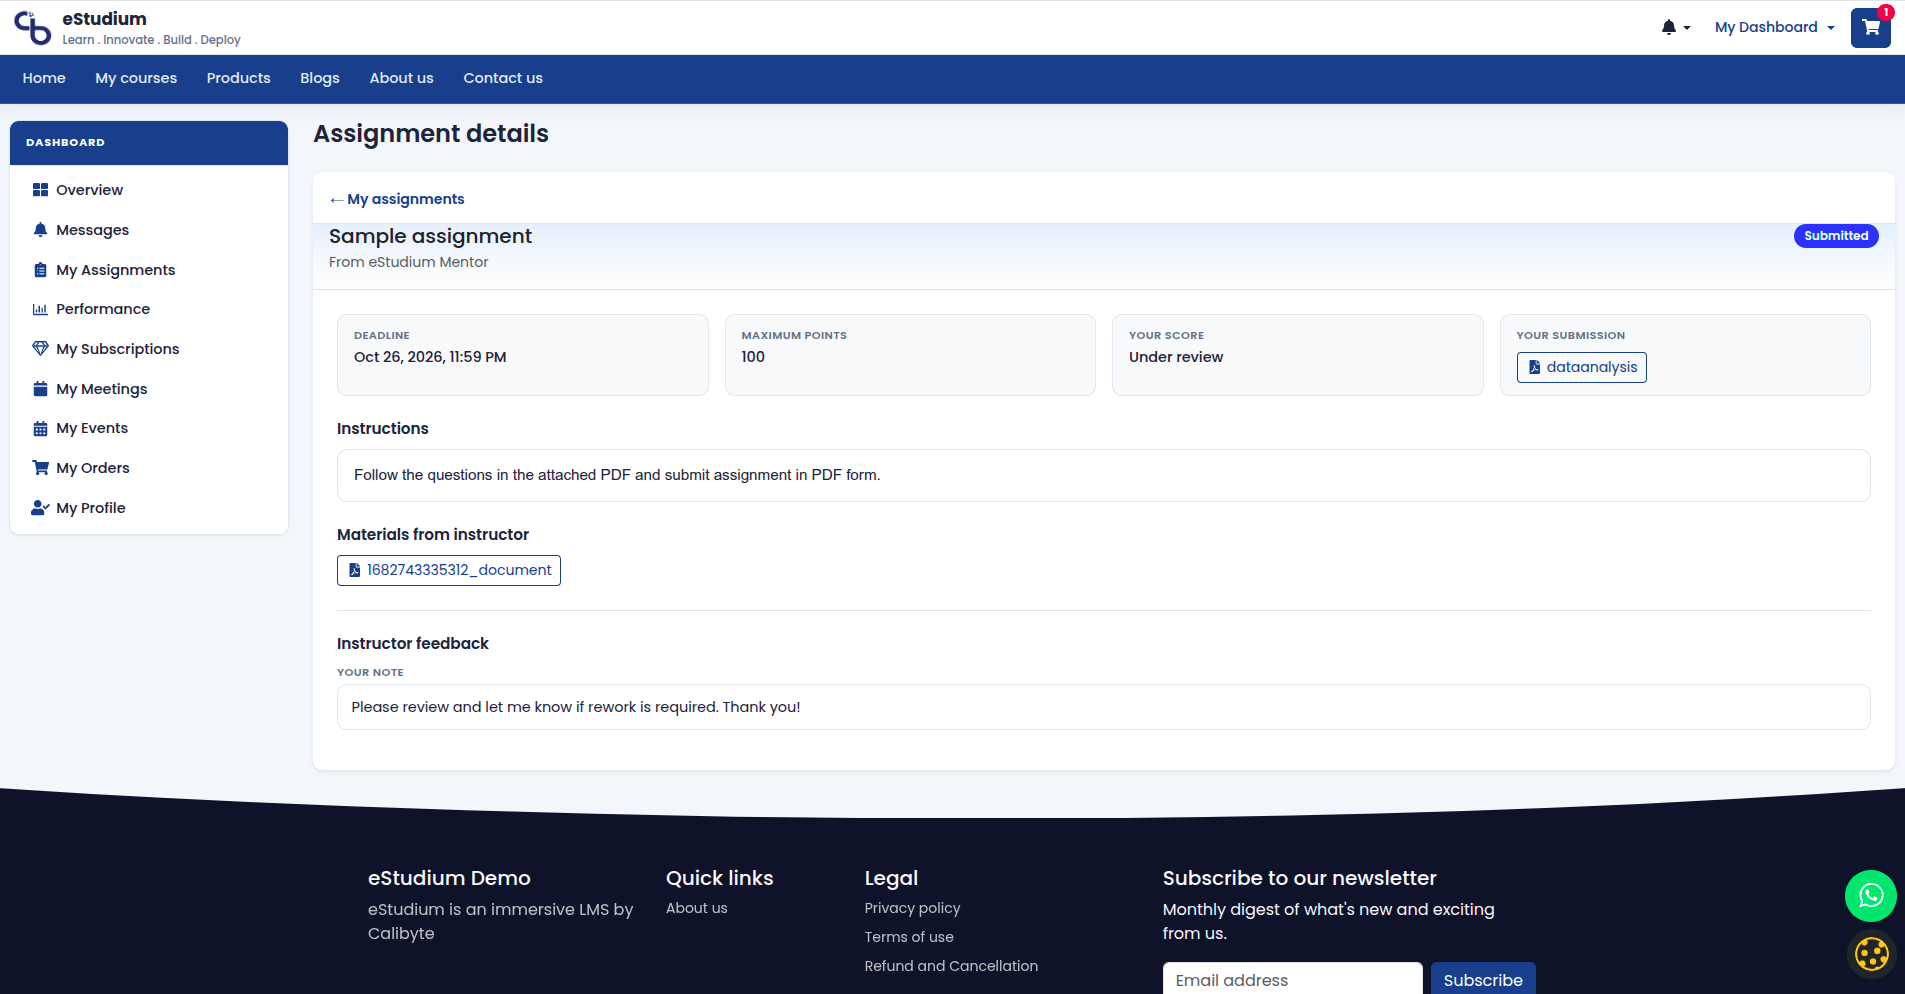This screenshot has width=1905, height=994.
Task: Open the dataanalysis submission file
Action: point(1581,367)
